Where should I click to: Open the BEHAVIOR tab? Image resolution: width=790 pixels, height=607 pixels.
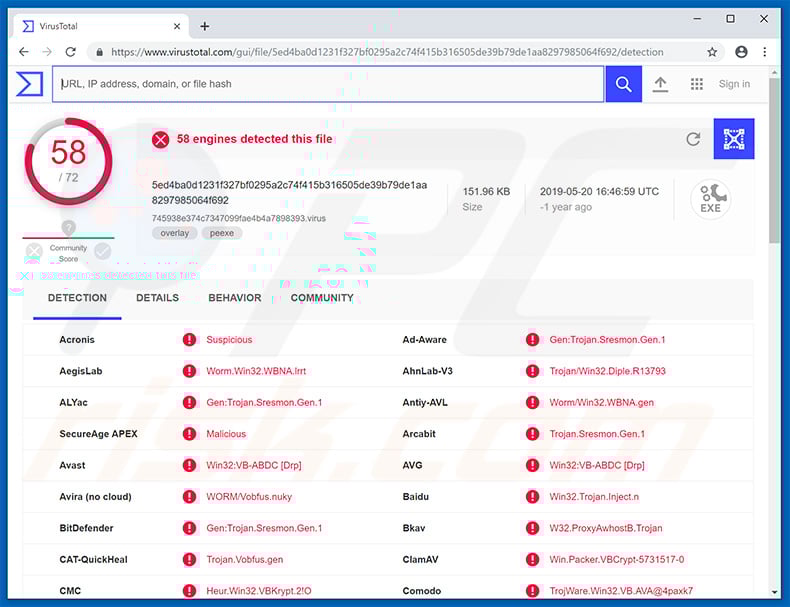235,298
